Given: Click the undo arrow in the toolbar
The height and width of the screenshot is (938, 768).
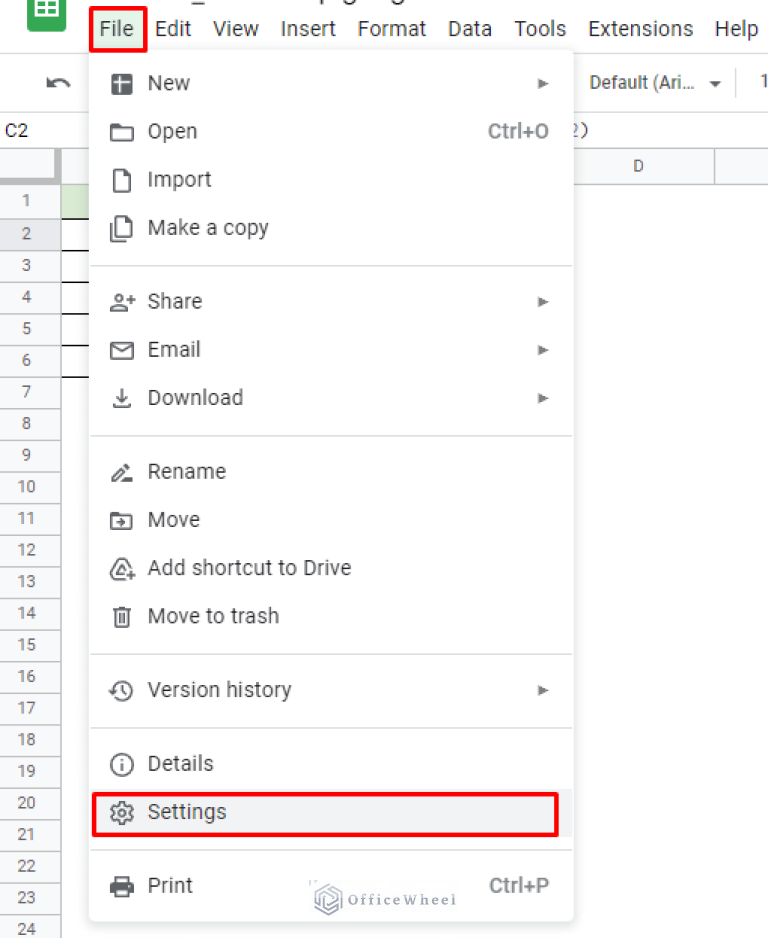Looking at the screenshot, I should (57, 84).
